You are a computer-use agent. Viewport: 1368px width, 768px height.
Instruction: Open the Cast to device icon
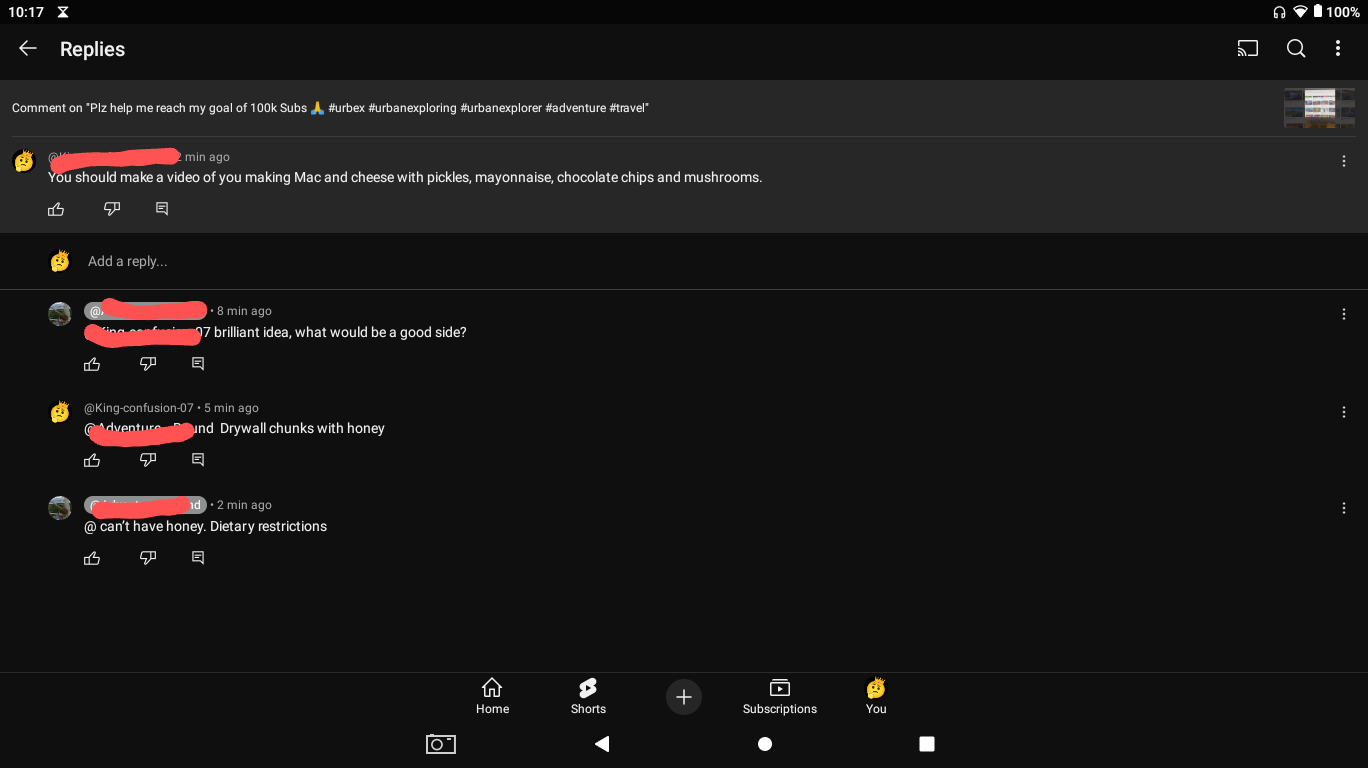click(x=1247, y=49)
